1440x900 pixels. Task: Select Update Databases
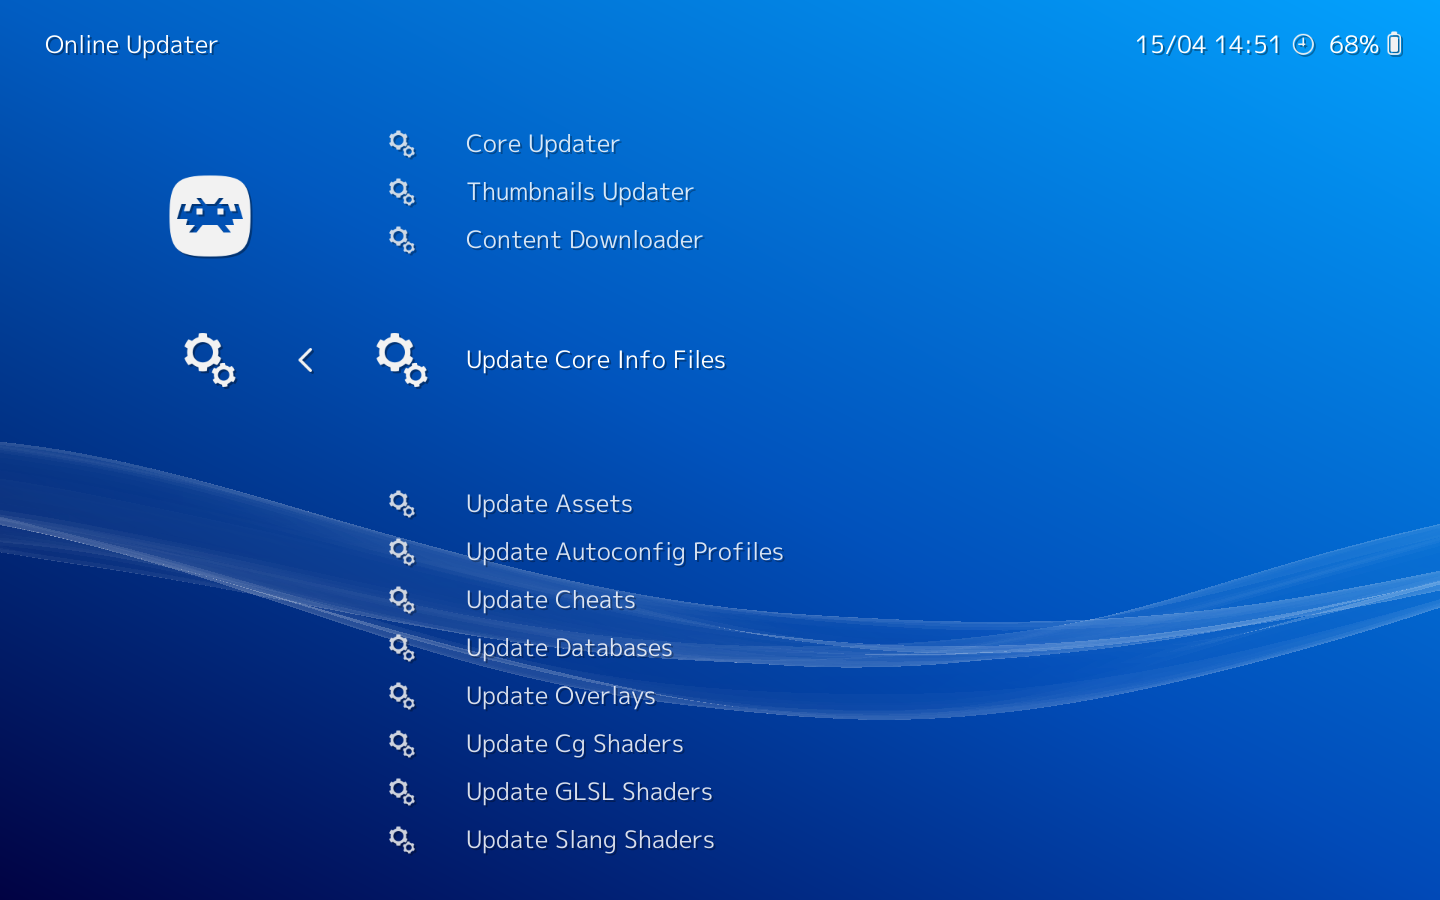pyautogui.click(x=569, y=648)
